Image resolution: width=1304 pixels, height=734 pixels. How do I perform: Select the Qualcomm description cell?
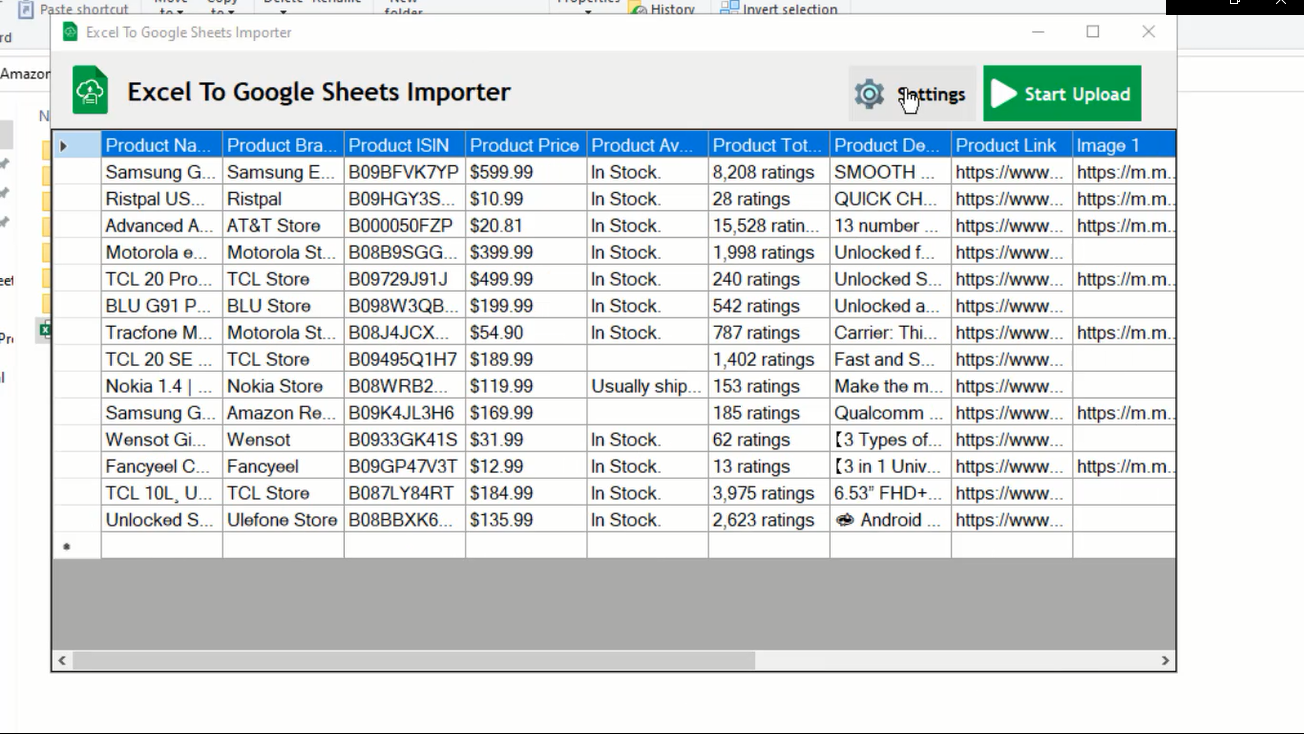890,413
